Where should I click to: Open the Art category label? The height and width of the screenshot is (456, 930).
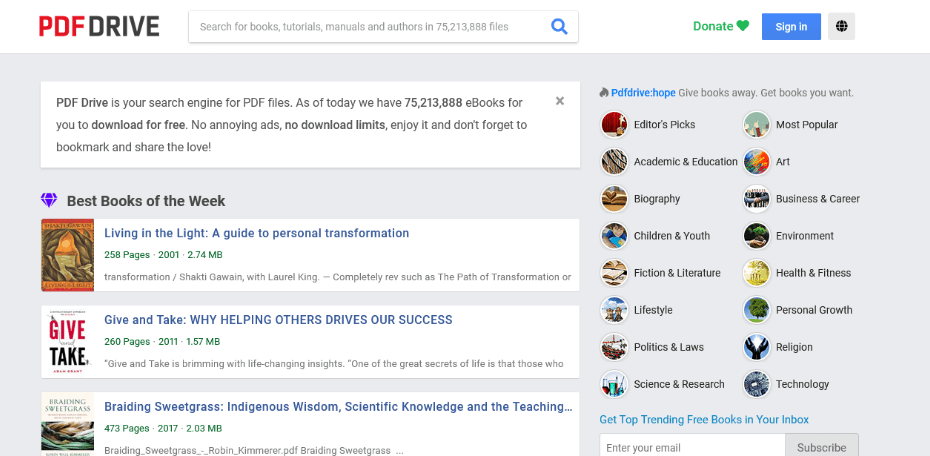(x=783, y=161)
